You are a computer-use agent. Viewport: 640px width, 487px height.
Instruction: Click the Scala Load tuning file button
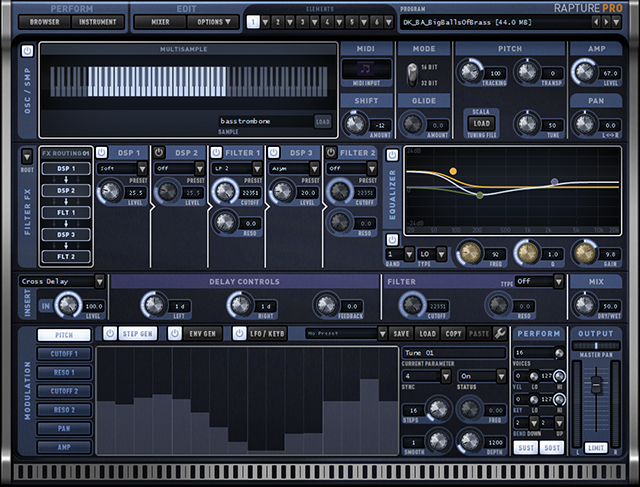point(478,126)
